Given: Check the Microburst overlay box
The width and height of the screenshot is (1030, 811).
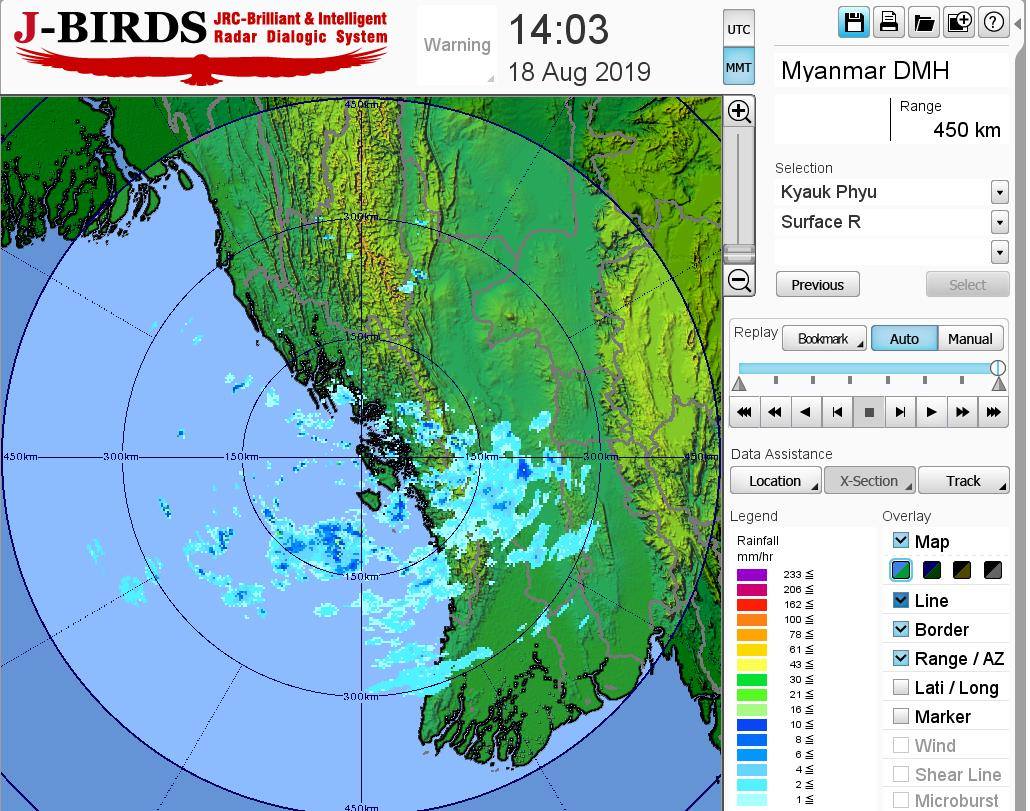Looking at the screenshot, I should [x=901, y=800].
